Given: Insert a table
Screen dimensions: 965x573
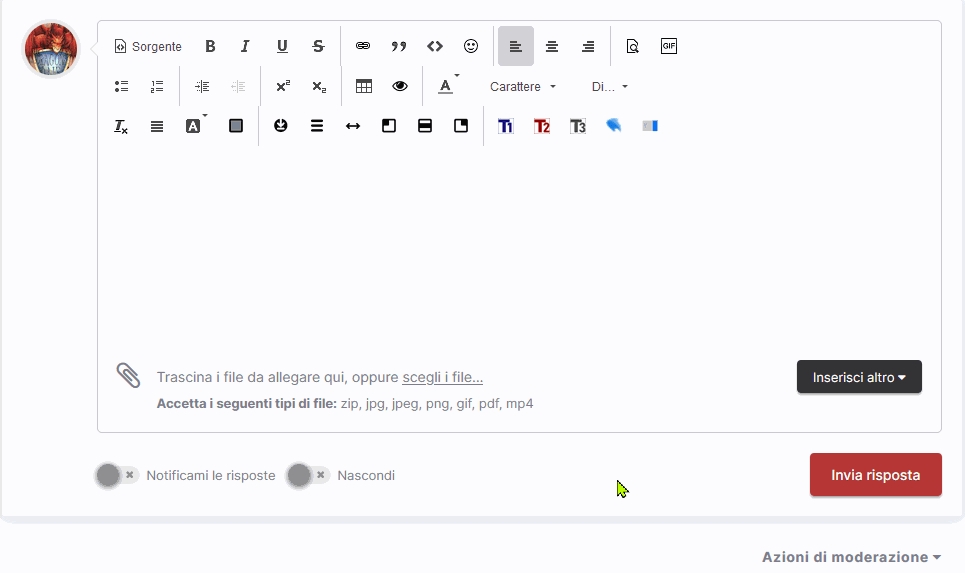Looking at the screenshot, I should [x=364, y=87].
